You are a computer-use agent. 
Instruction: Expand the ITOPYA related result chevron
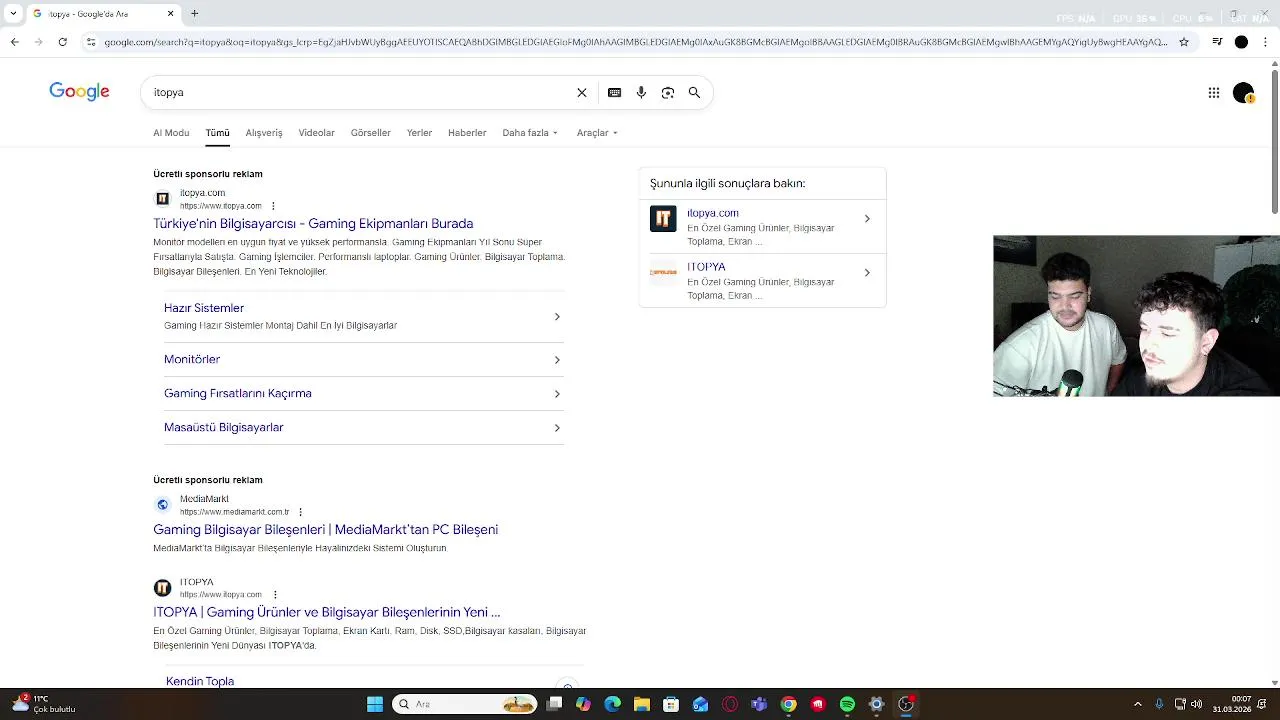tap(867, 273)
